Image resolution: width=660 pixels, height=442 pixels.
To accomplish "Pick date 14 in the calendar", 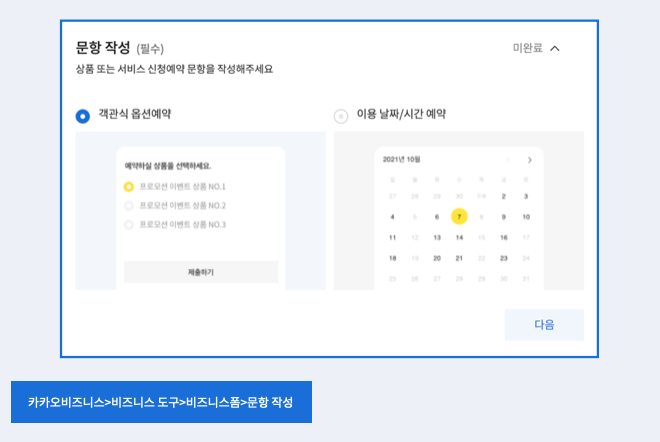I will (459, 237).
